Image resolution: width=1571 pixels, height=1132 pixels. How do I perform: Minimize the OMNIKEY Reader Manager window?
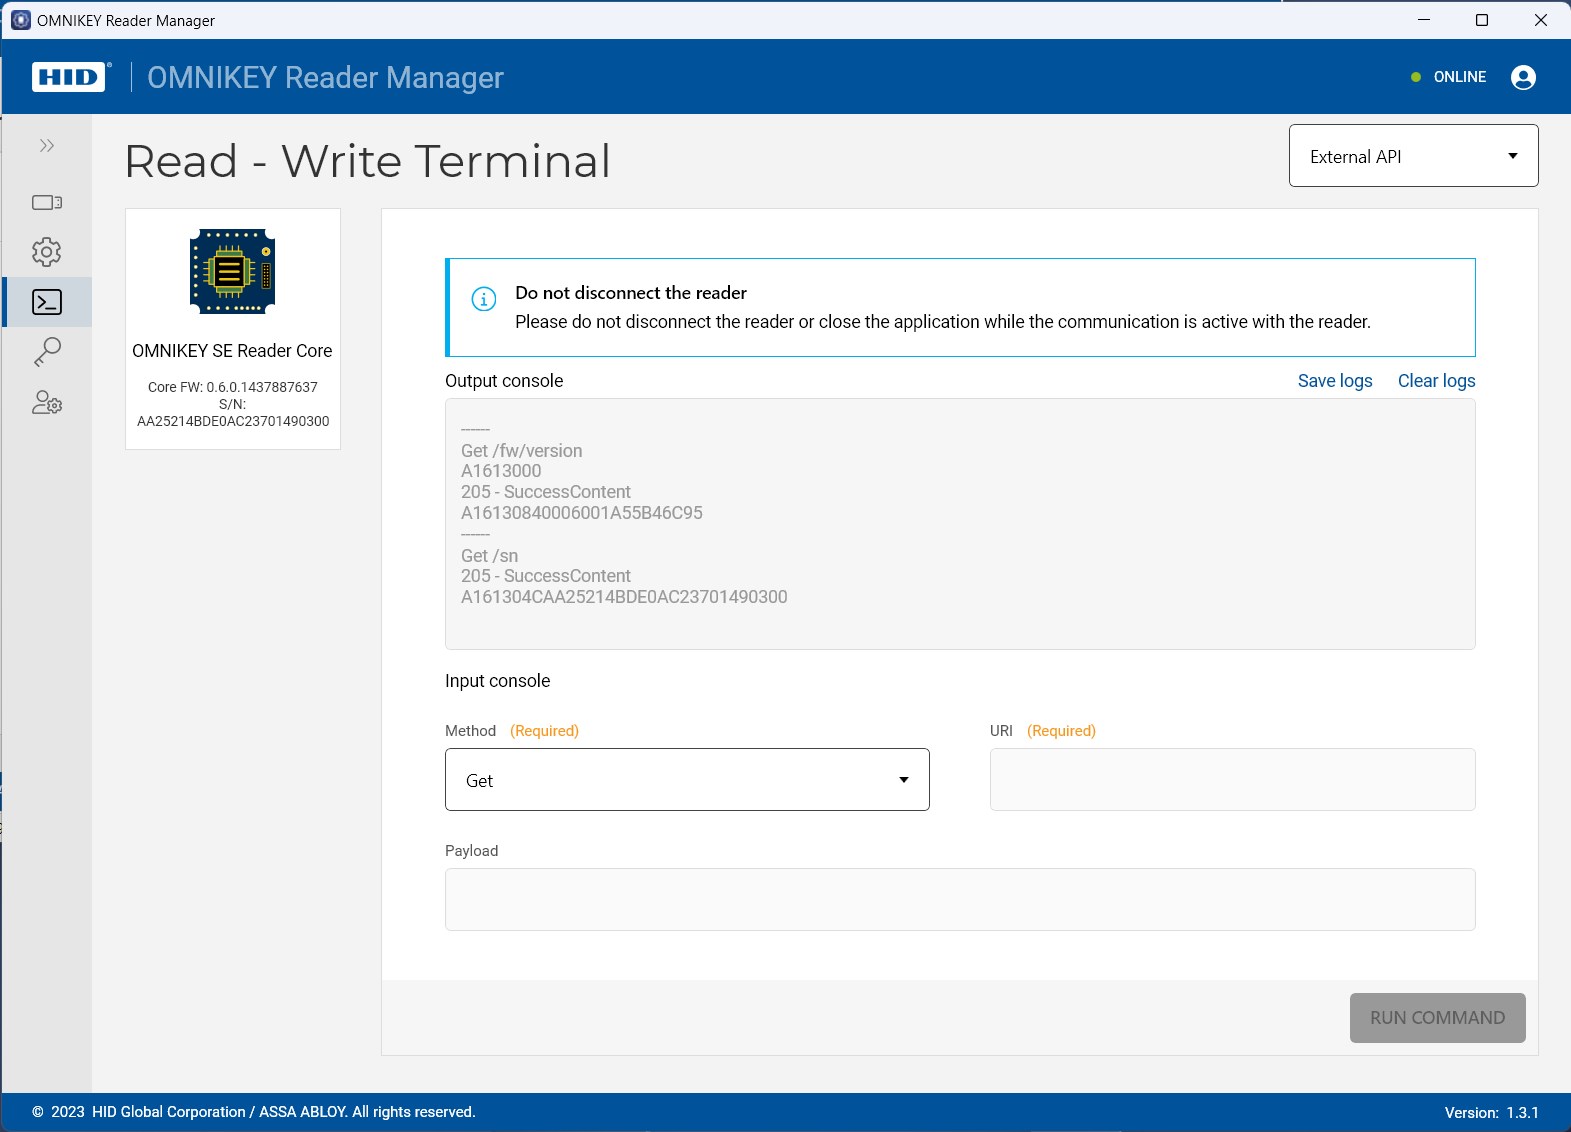[1424, 20]
